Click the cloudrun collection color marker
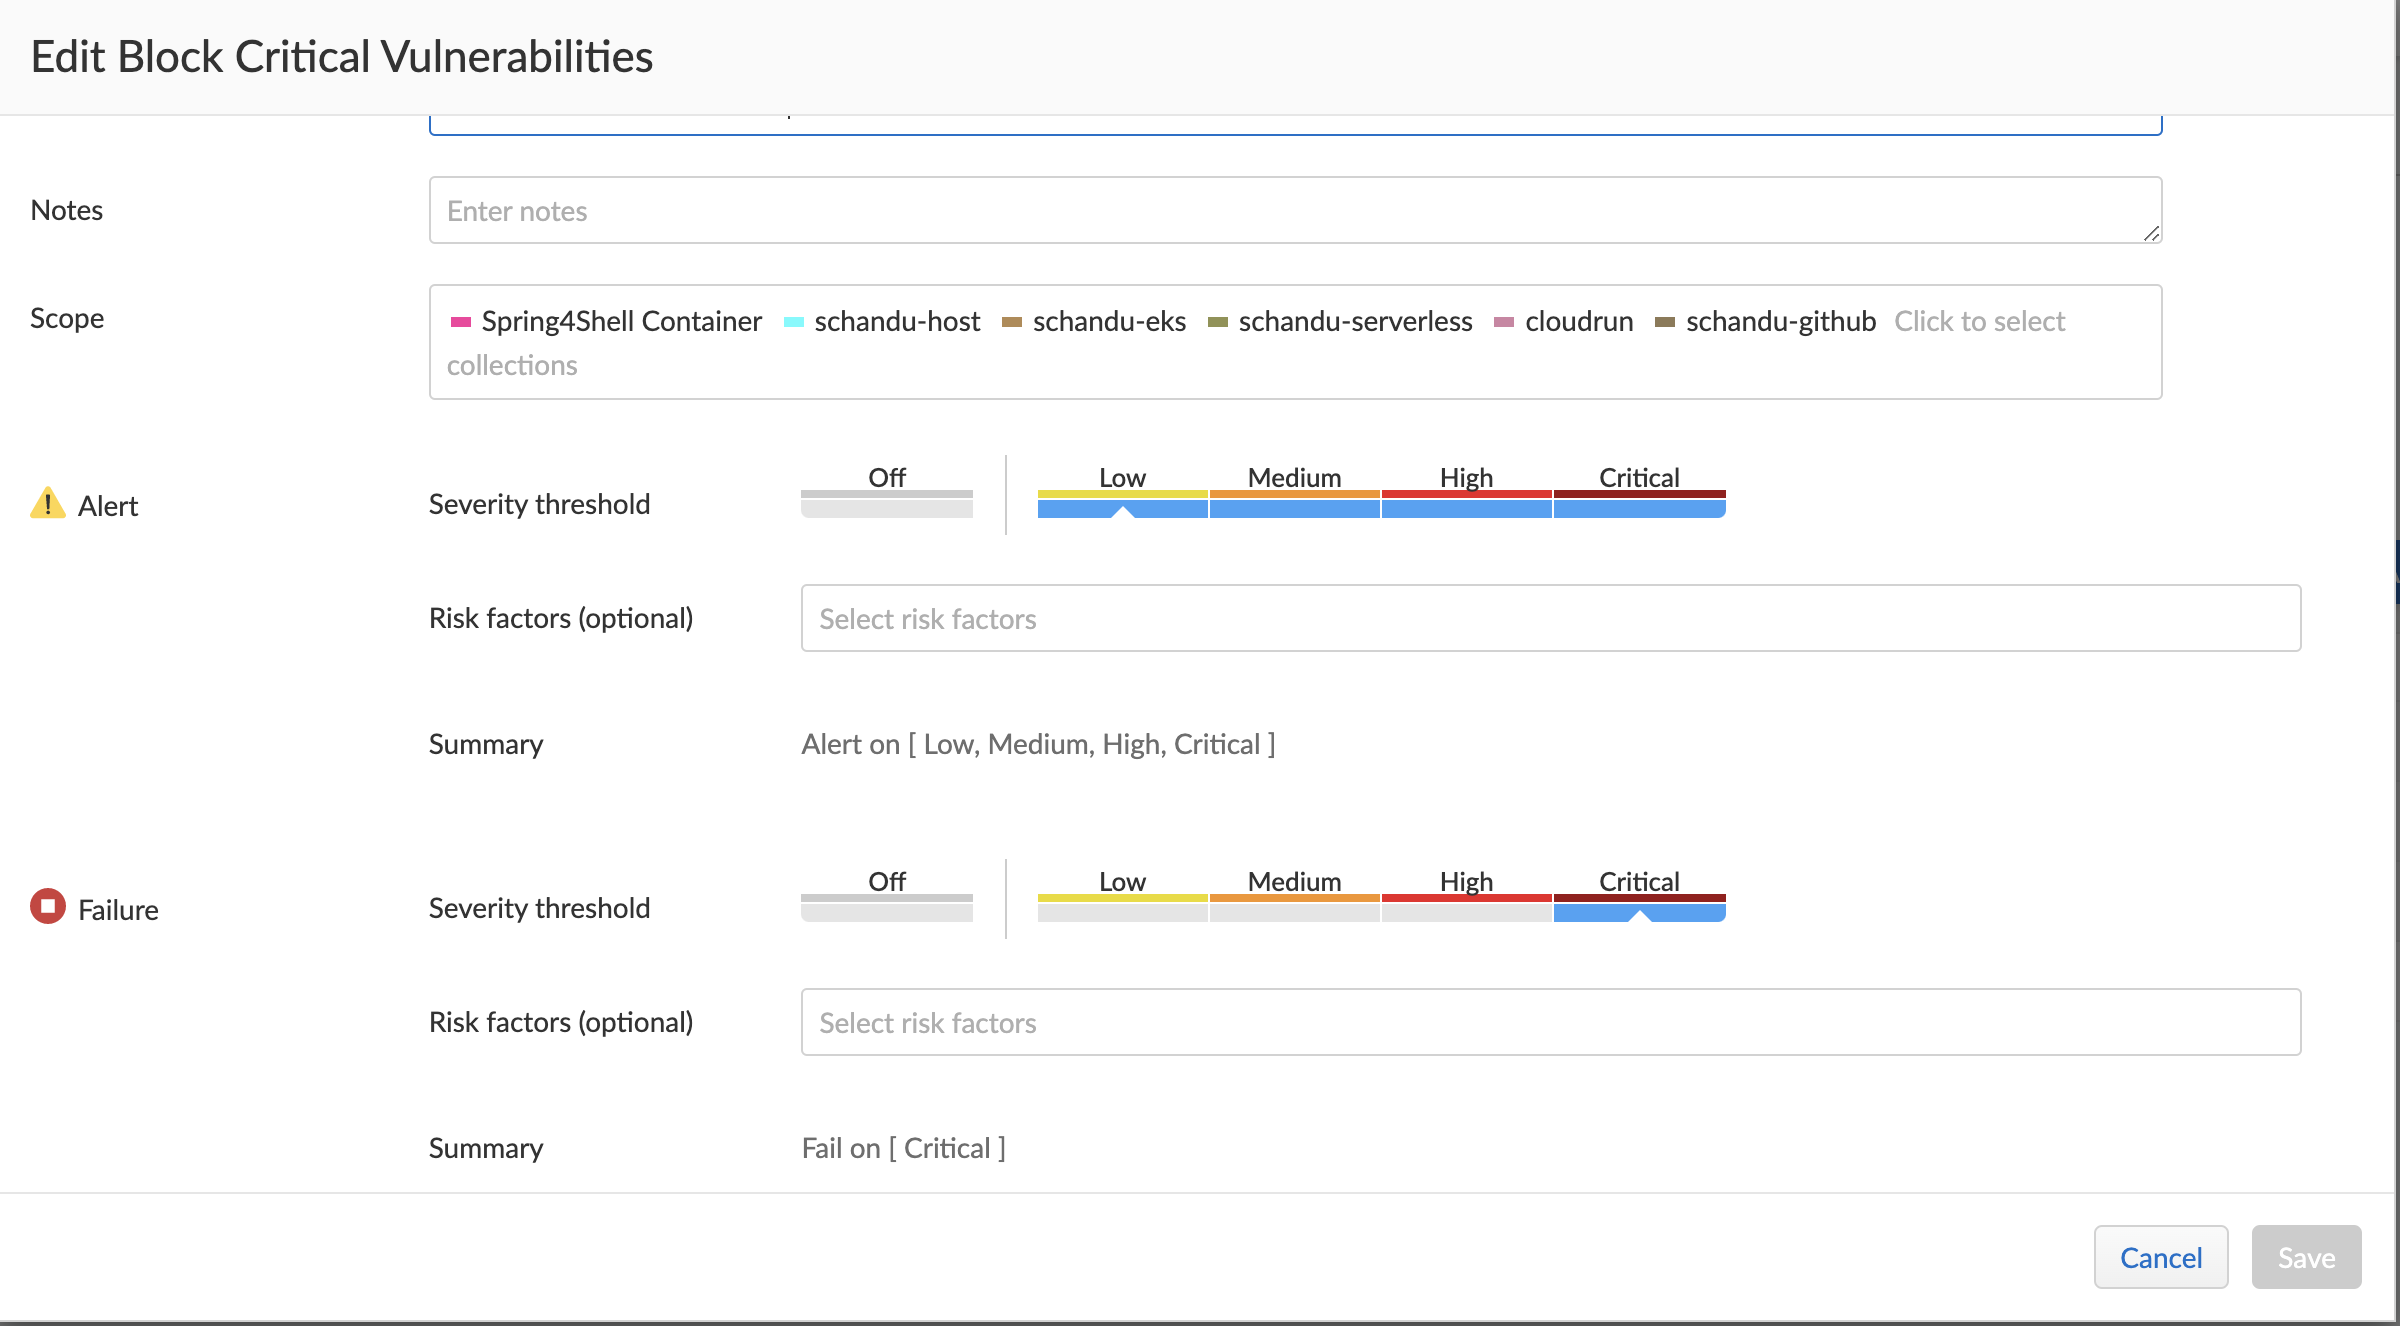Image resolution: width=2400 pixels, height=1326 pixels. pos(1504,322)
